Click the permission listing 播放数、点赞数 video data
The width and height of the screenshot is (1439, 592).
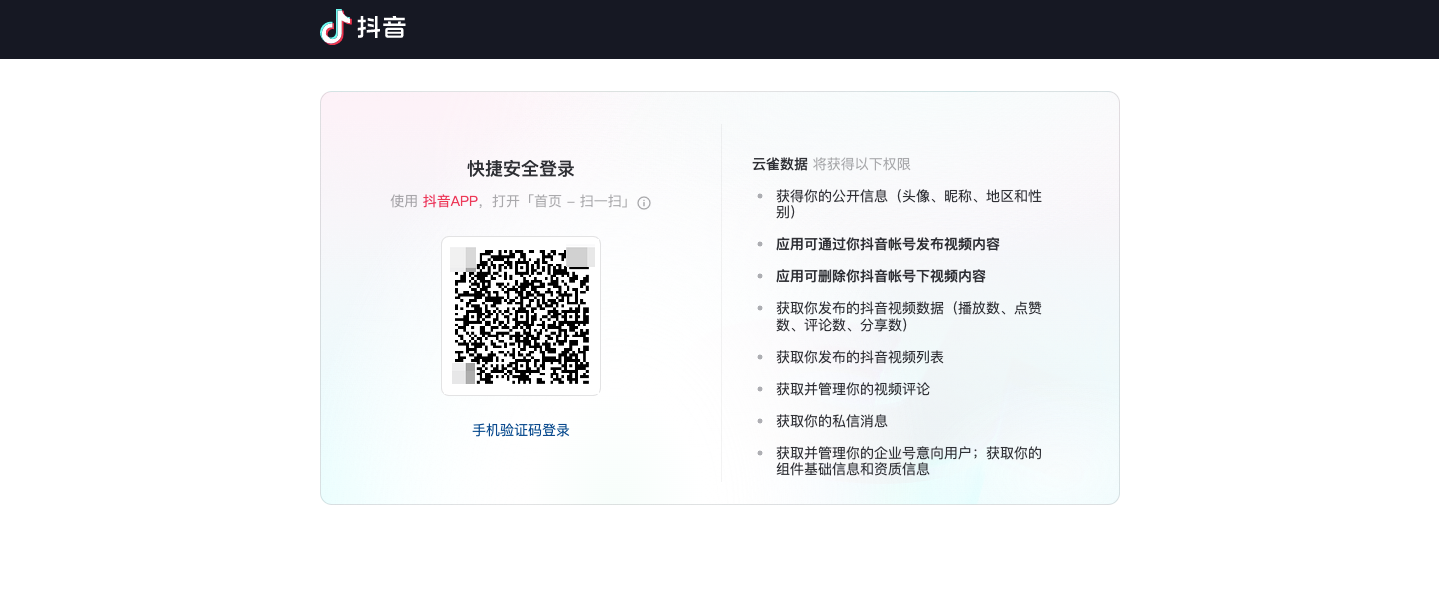coord(908,316)
